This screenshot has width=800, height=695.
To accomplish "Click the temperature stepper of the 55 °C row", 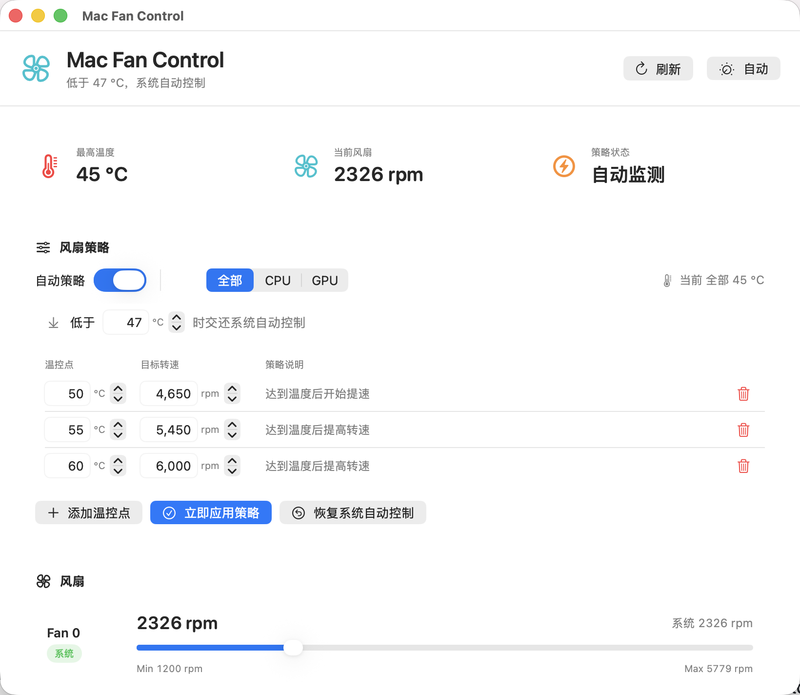I will (x=118, y=430).
